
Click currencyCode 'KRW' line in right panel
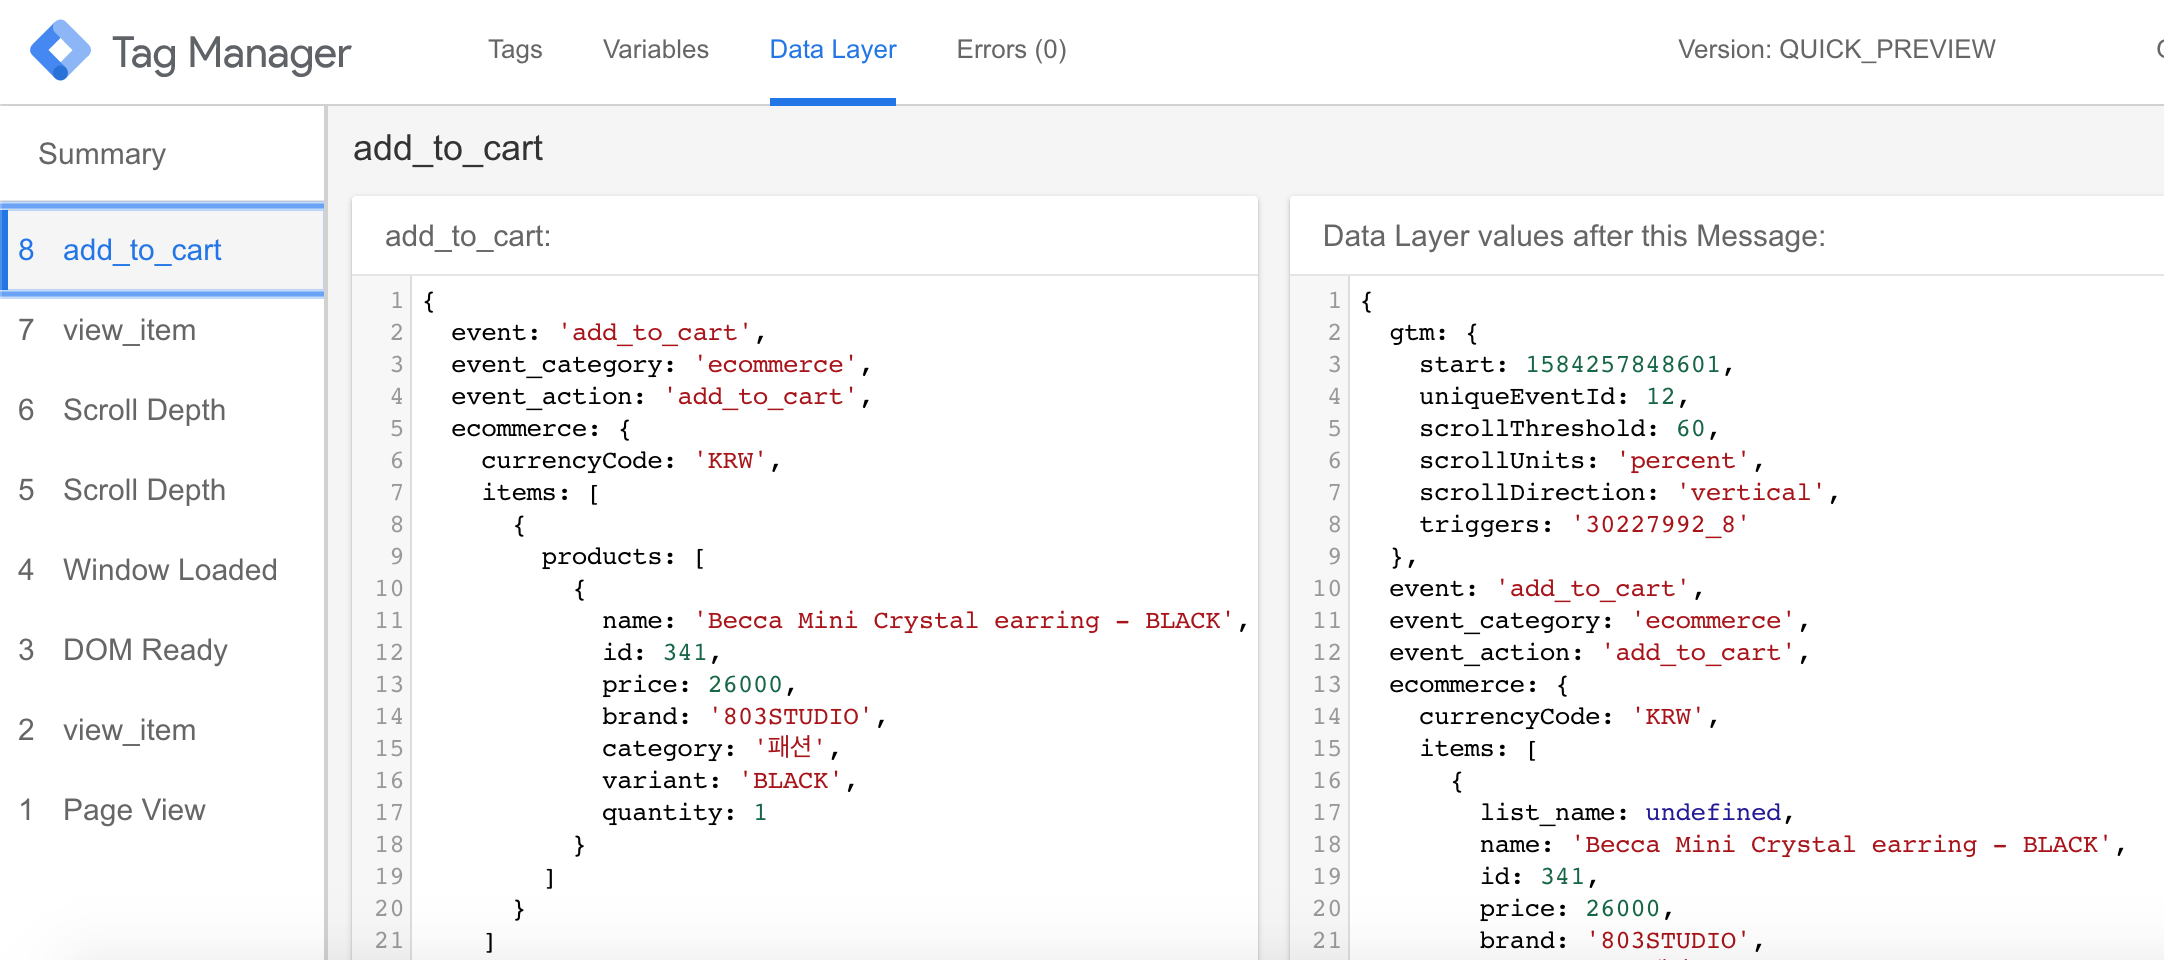point(1569,717)
